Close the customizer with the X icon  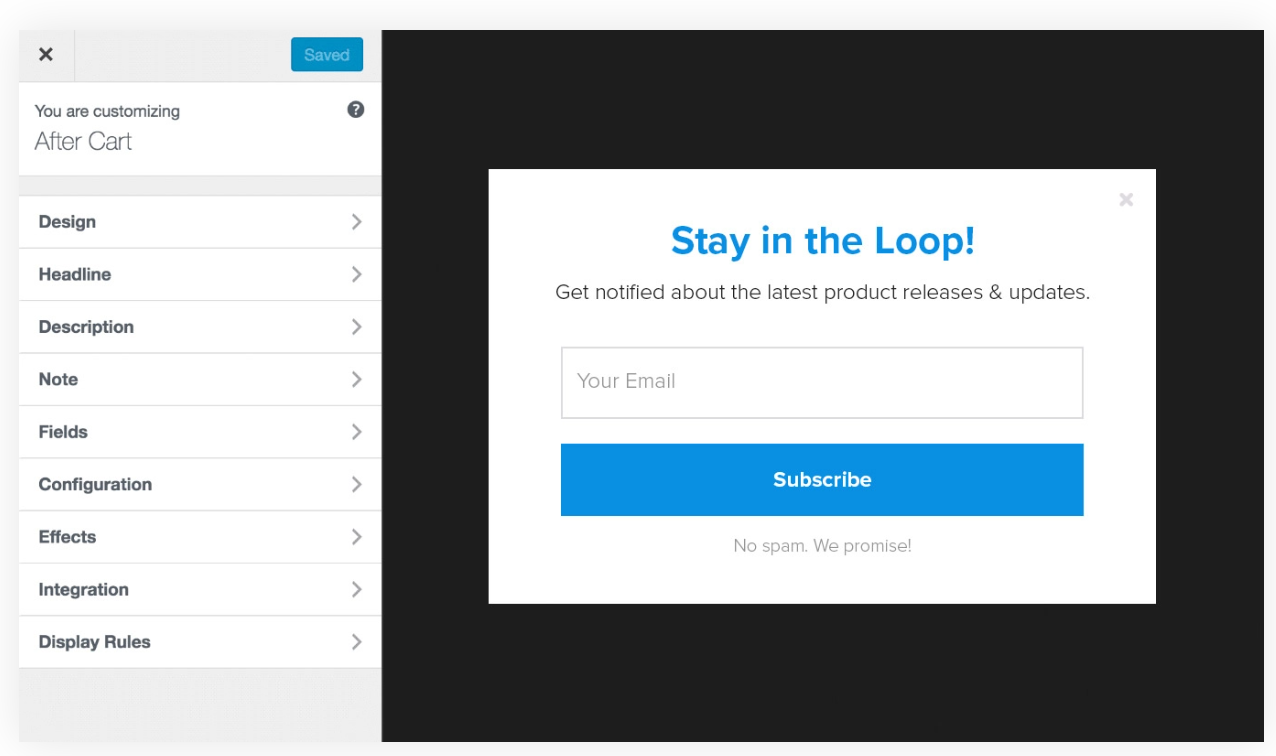(46, 55)
